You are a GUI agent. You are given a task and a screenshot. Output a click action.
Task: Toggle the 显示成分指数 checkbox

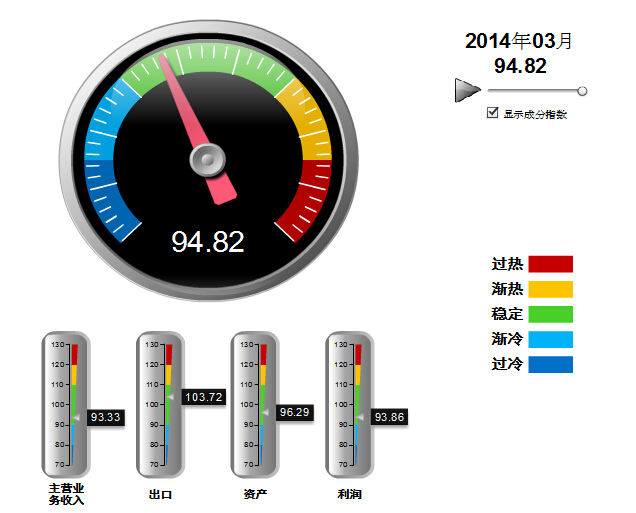click(492, 113)
